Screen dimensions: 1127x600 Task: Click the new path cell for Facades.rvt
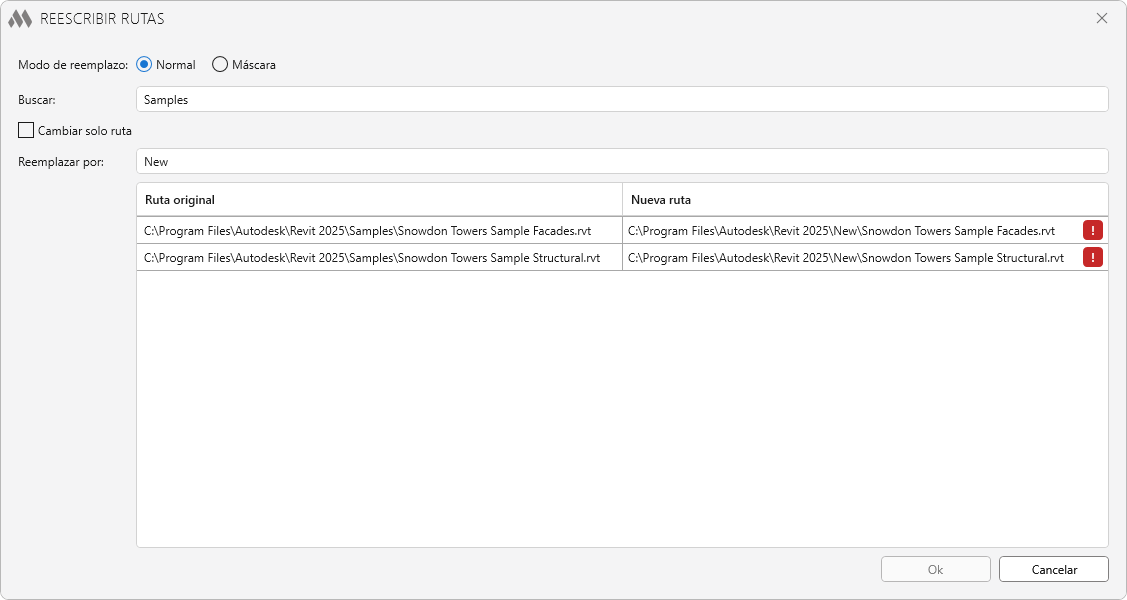[x=841, y=231]
